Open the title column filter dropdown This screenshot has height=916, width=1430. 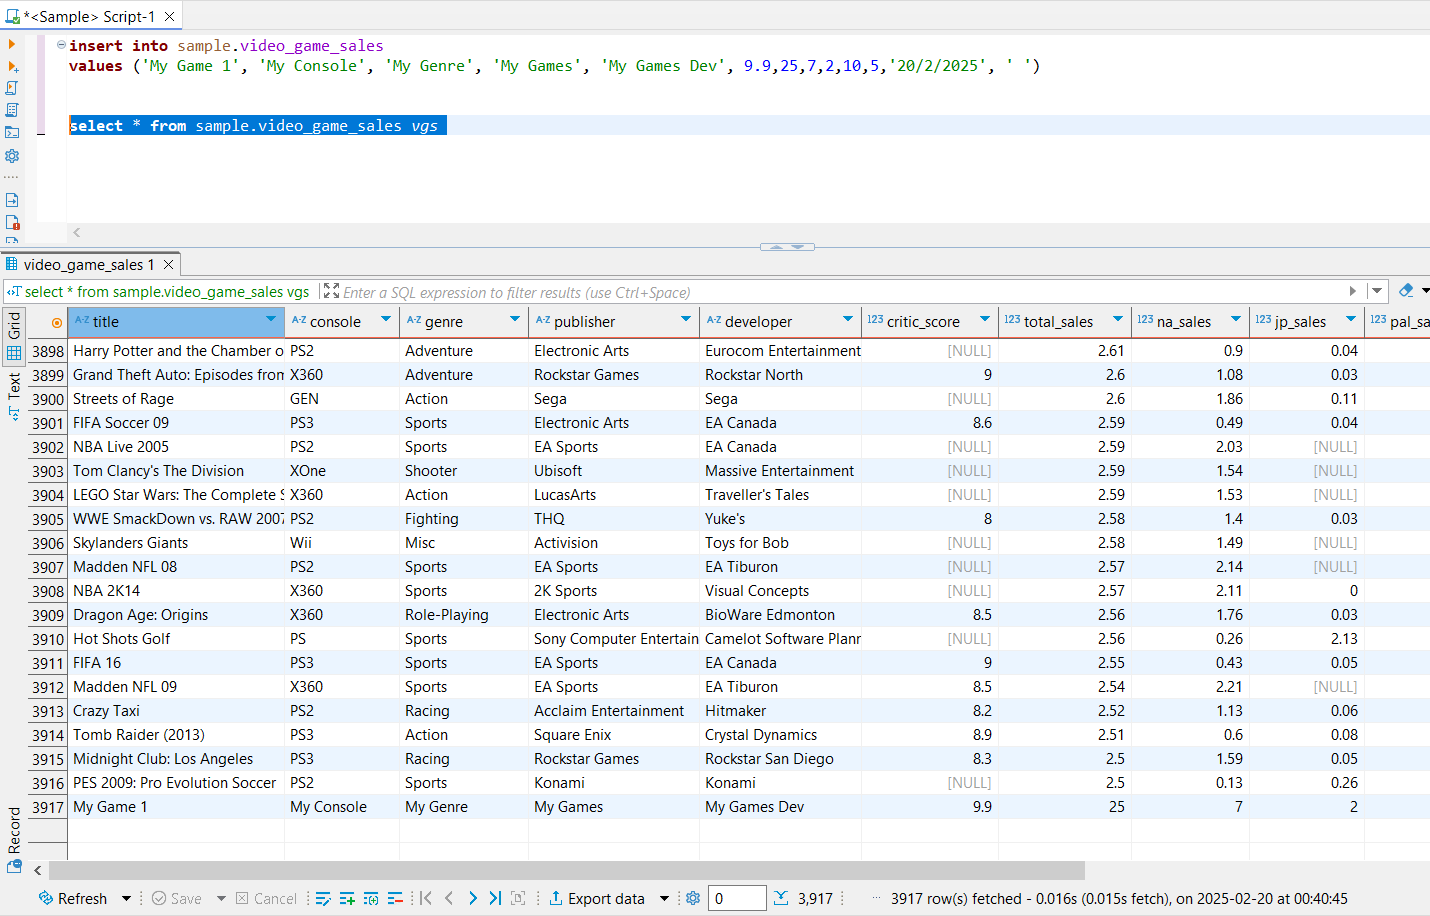click(x=271, y=320)
